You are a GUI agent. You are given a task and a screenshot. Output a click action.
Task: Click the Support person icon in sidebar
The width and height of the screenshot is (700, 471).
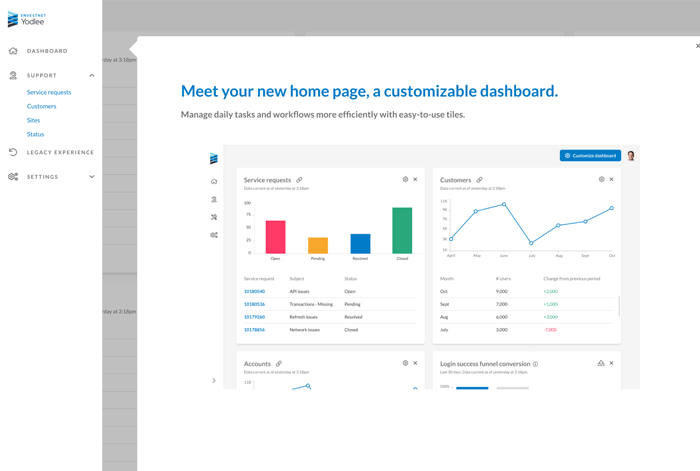[x=13, y=76]
